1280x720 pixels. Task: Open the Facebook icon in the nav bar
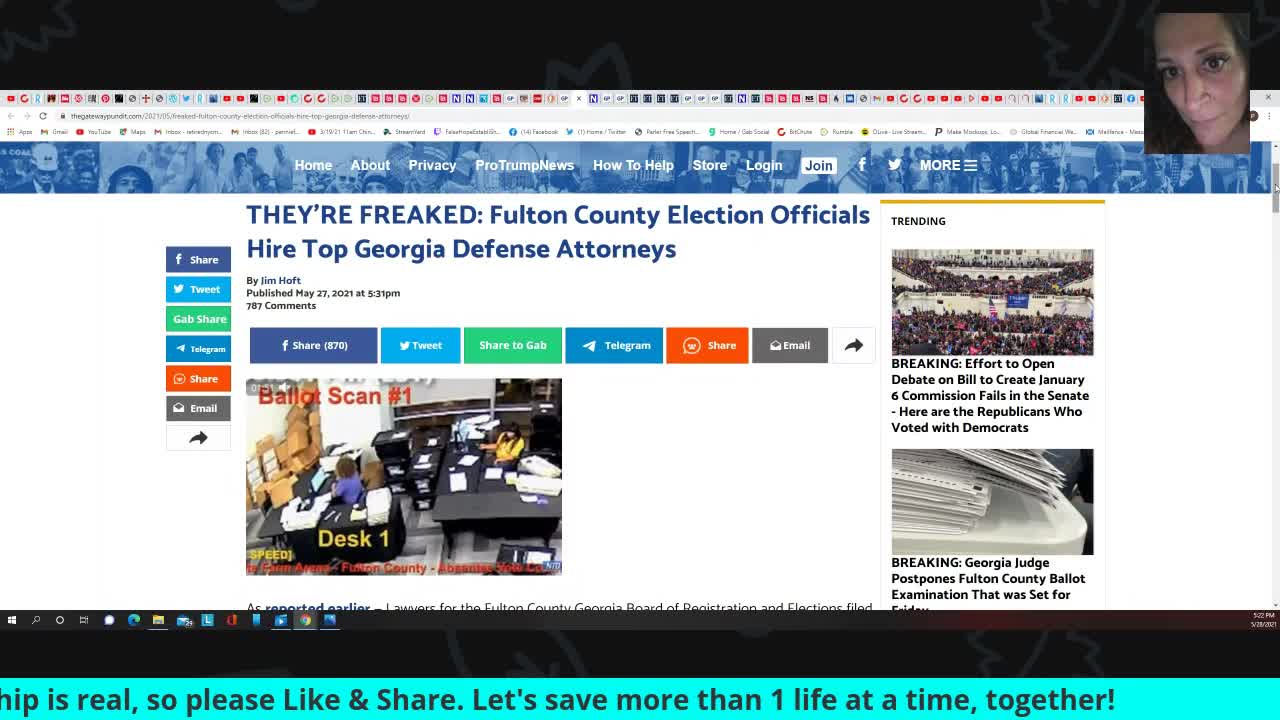click(x=862, y=164)
